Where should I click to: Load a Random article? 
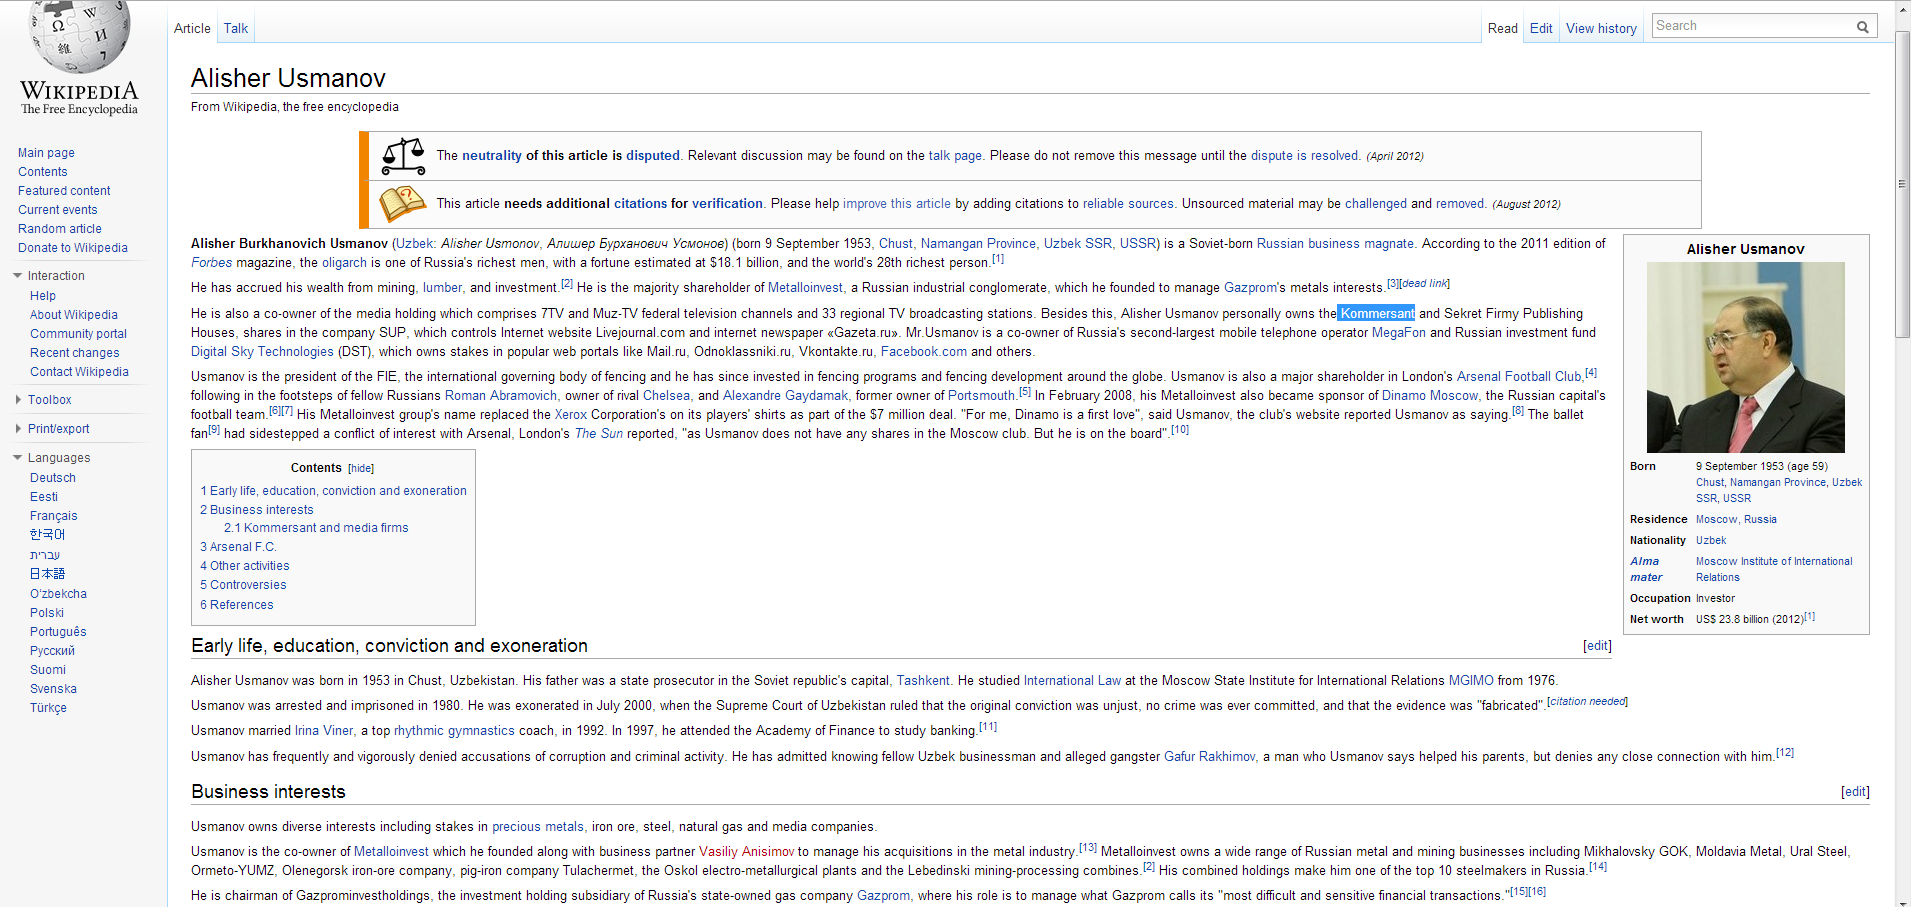click(x=59, y=229)
